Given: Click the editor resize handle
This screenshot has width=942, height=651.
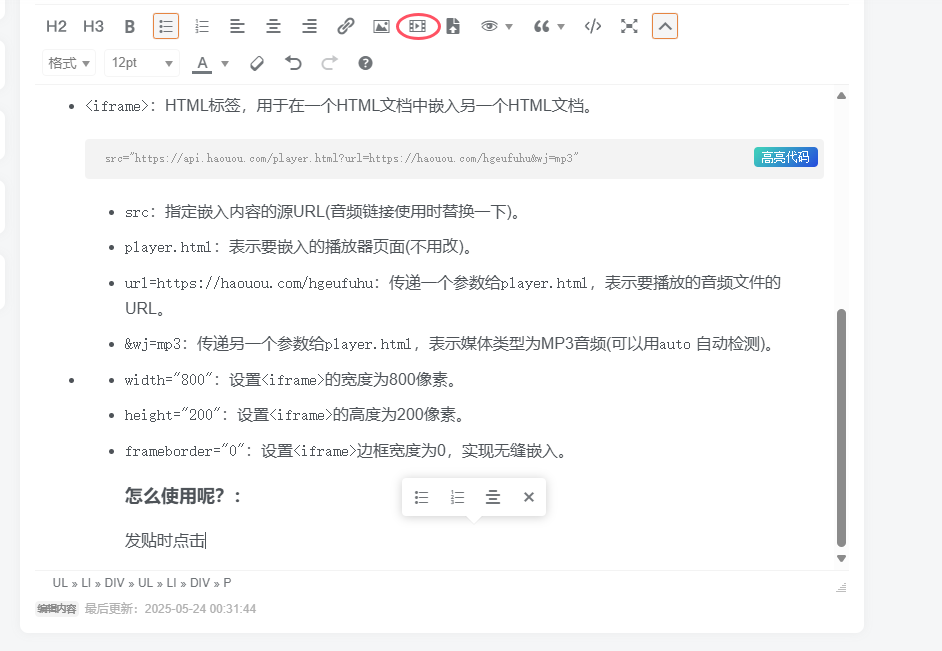Looking at the screenshot, I should [841, 587].
